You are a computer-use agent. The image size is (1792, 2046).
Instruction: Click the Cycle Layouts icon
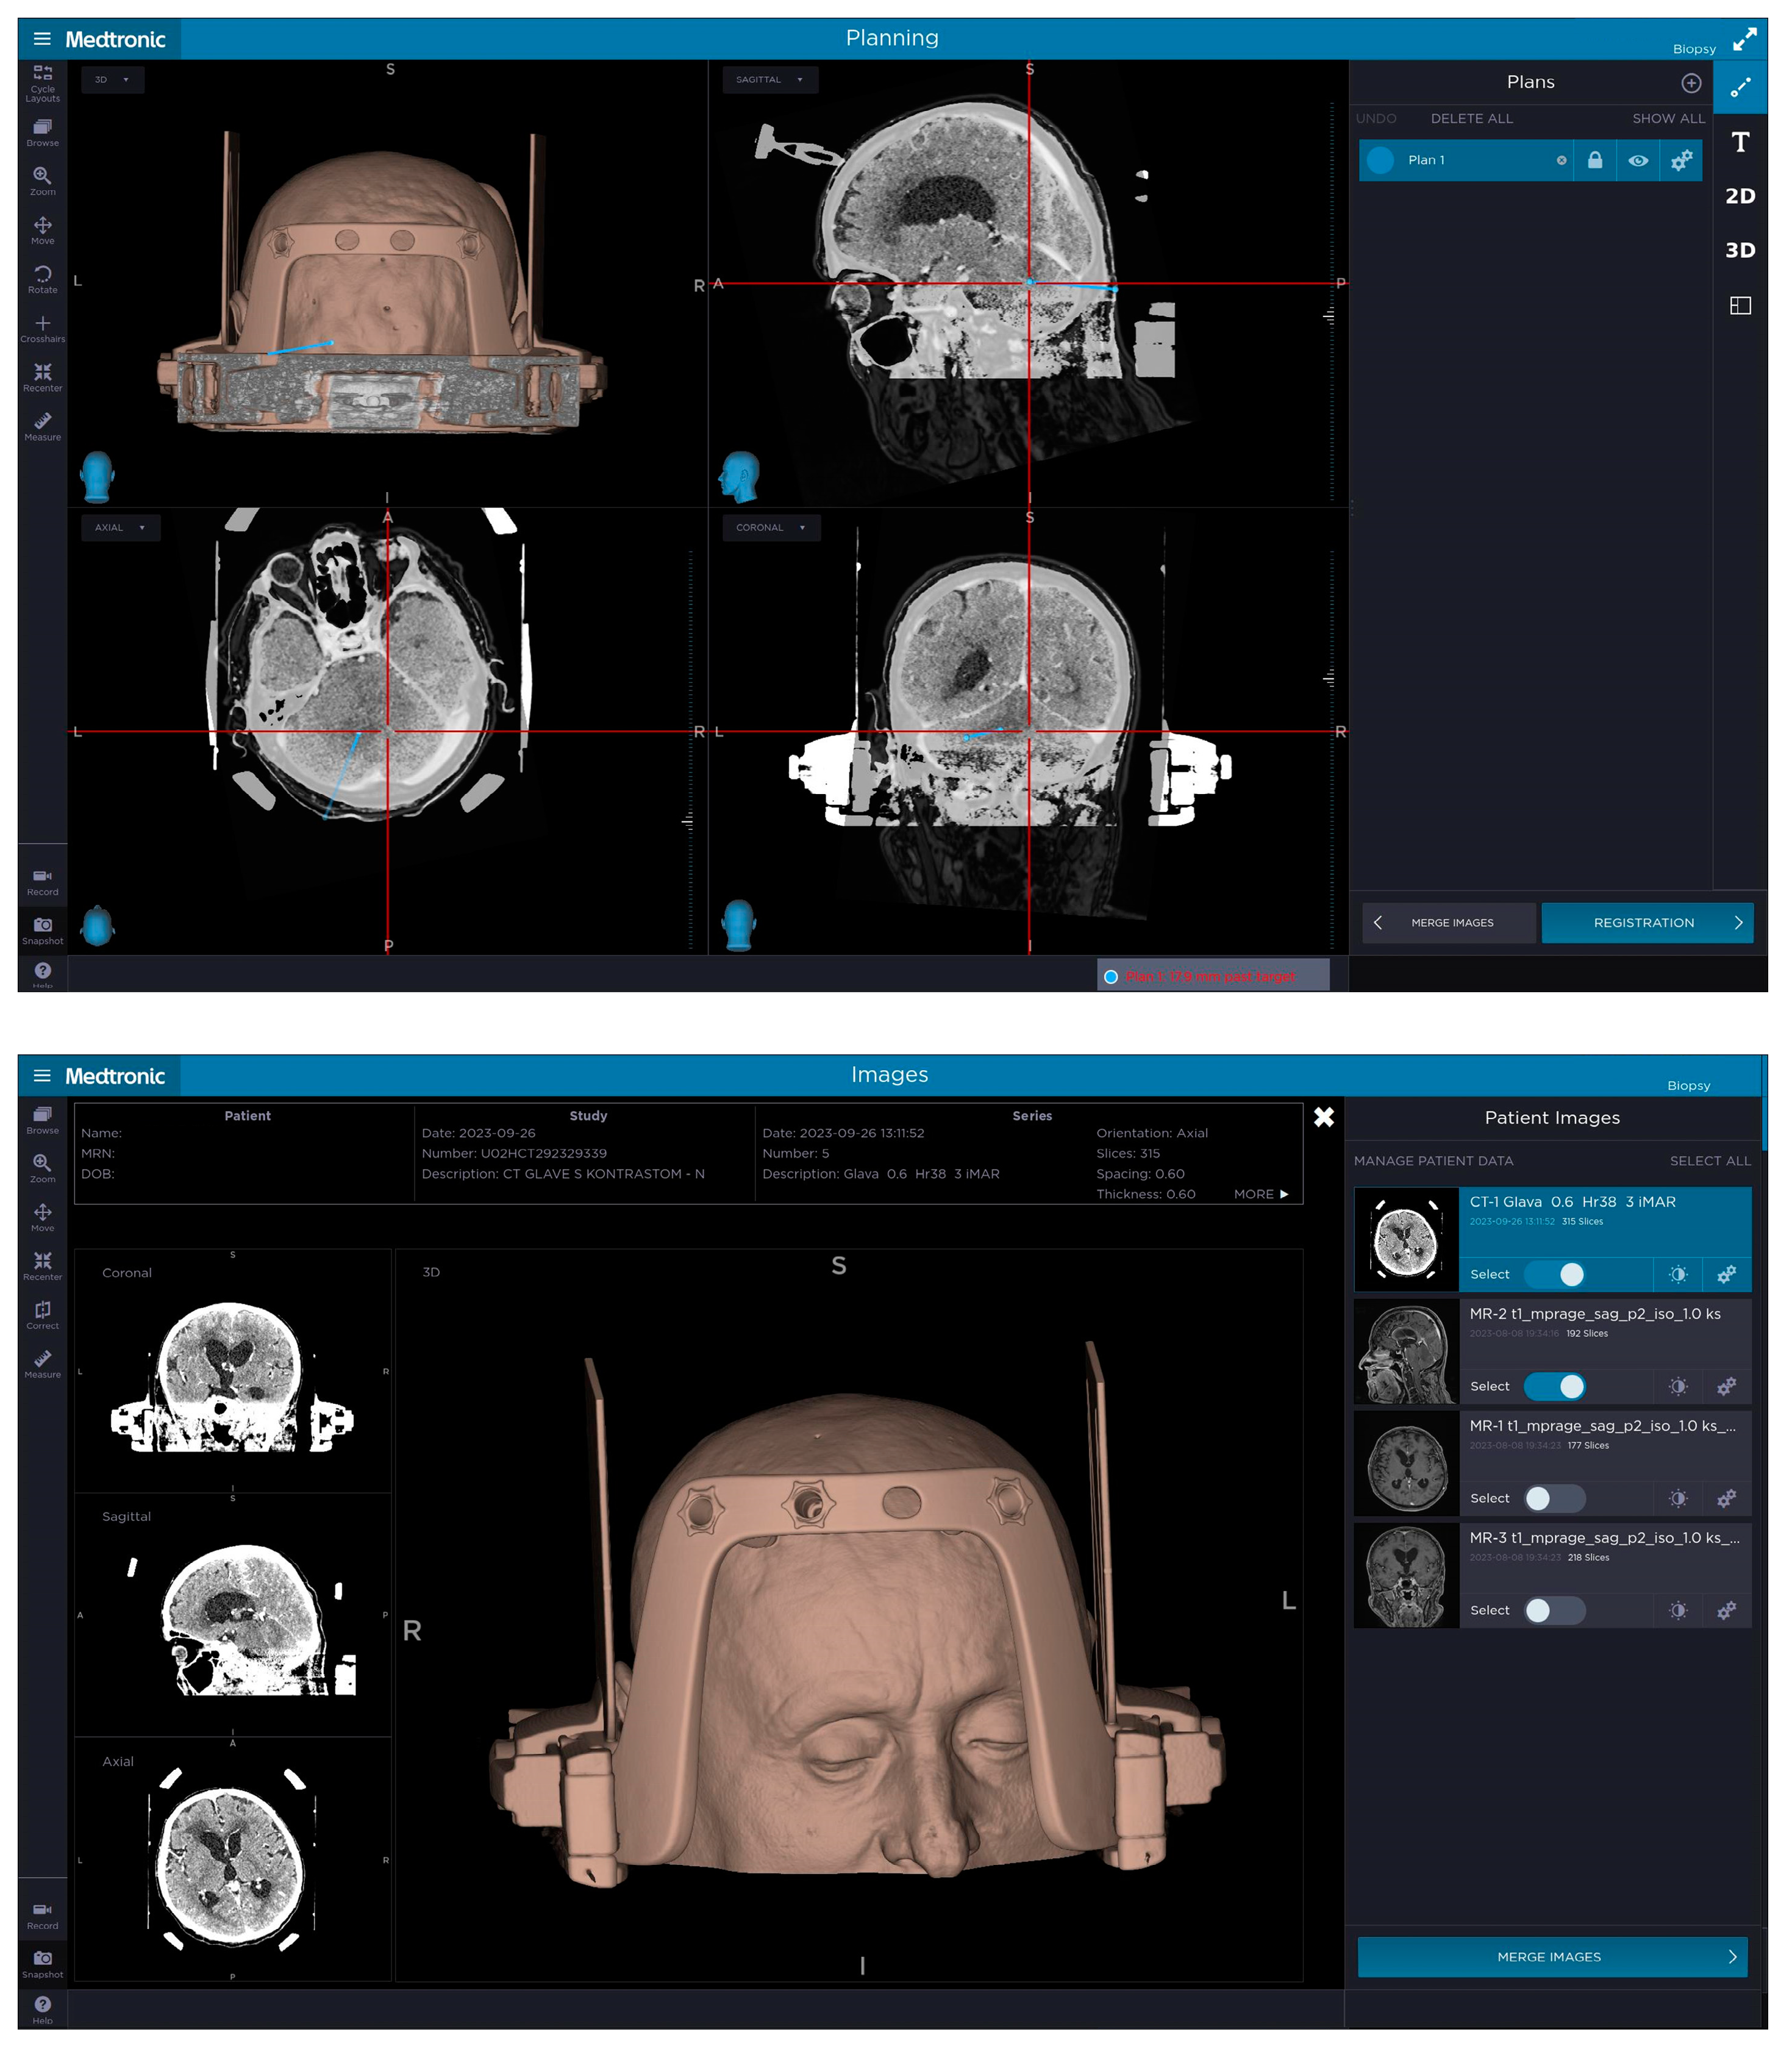tap(42, 74)
